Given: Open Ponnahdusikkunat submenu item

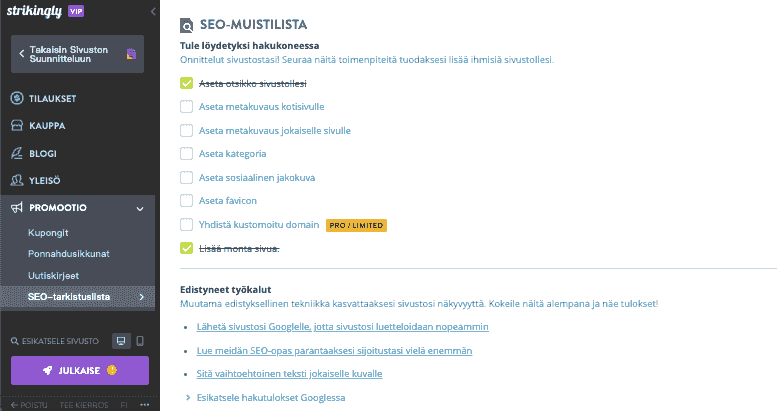Looking at the screenshot, I should click(x=69, y=253).
